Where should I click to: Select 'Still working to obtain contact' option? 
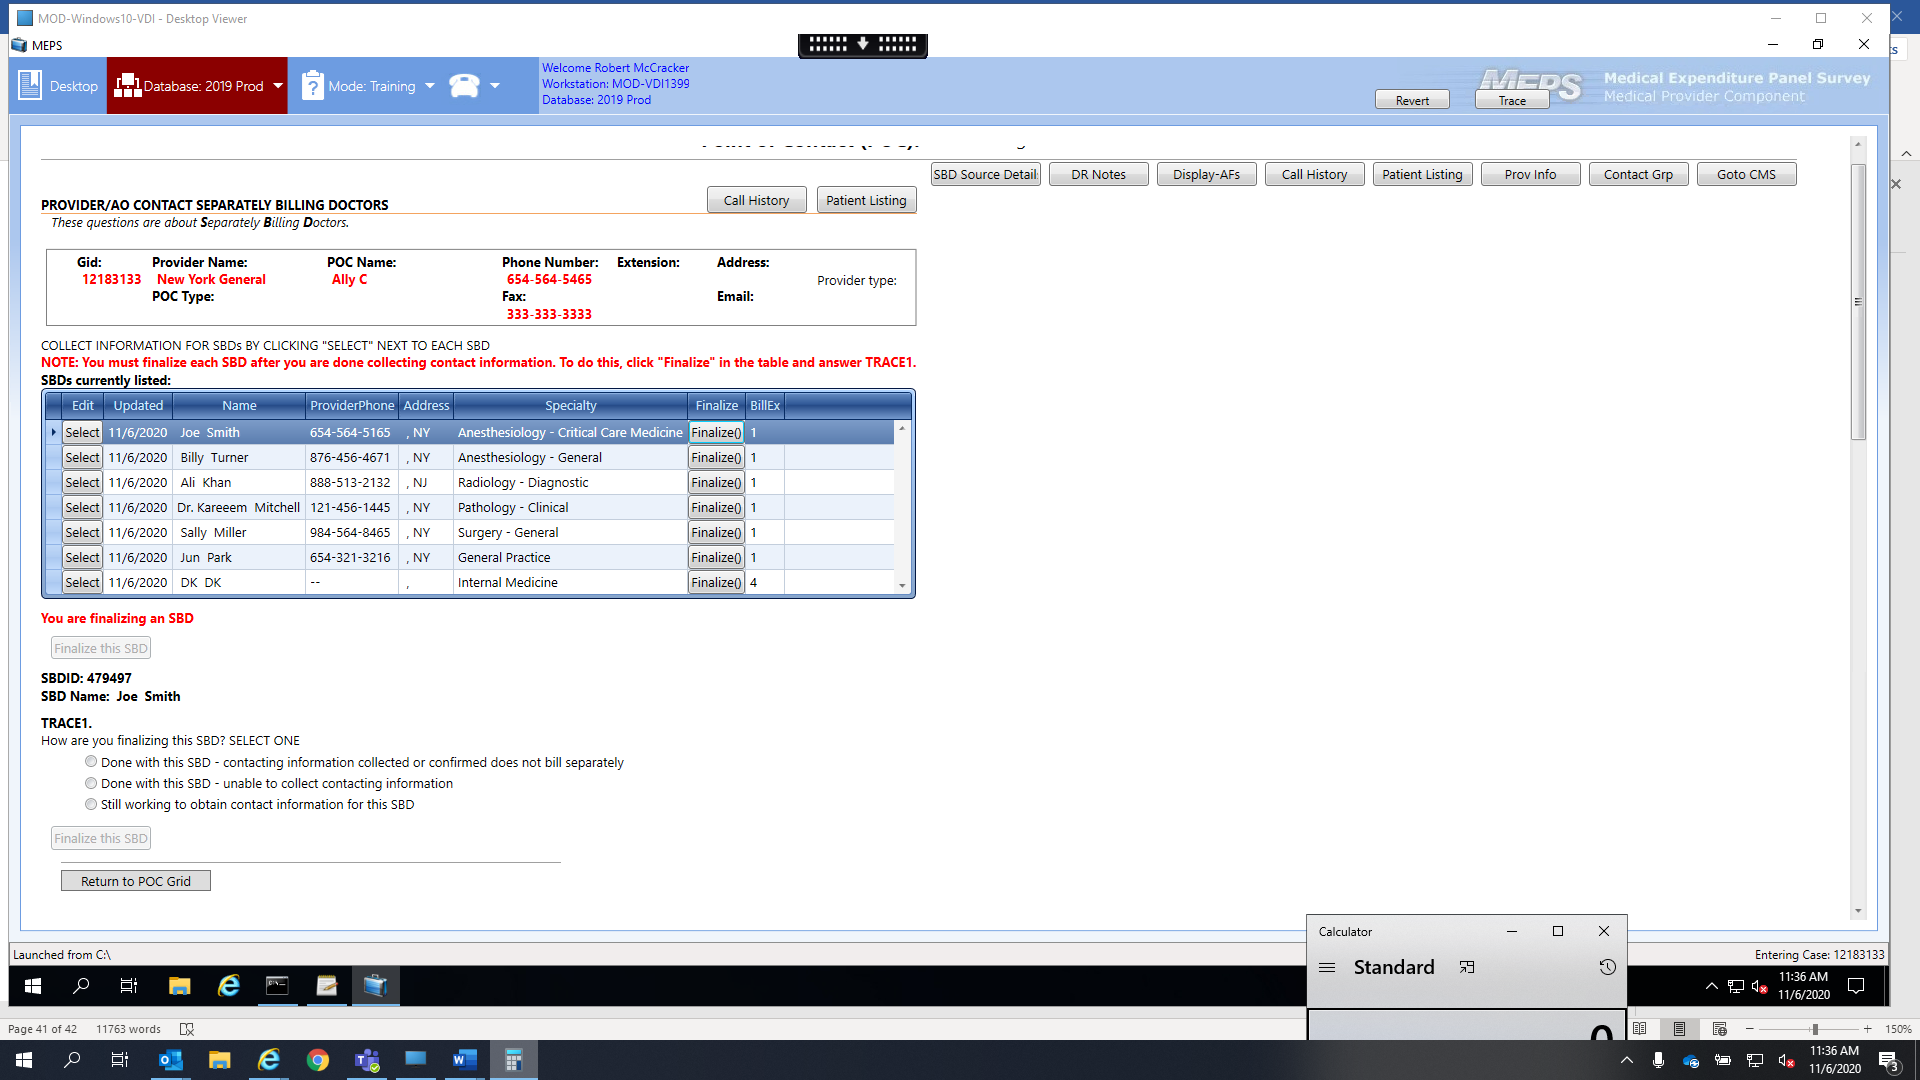coord(91,804)
